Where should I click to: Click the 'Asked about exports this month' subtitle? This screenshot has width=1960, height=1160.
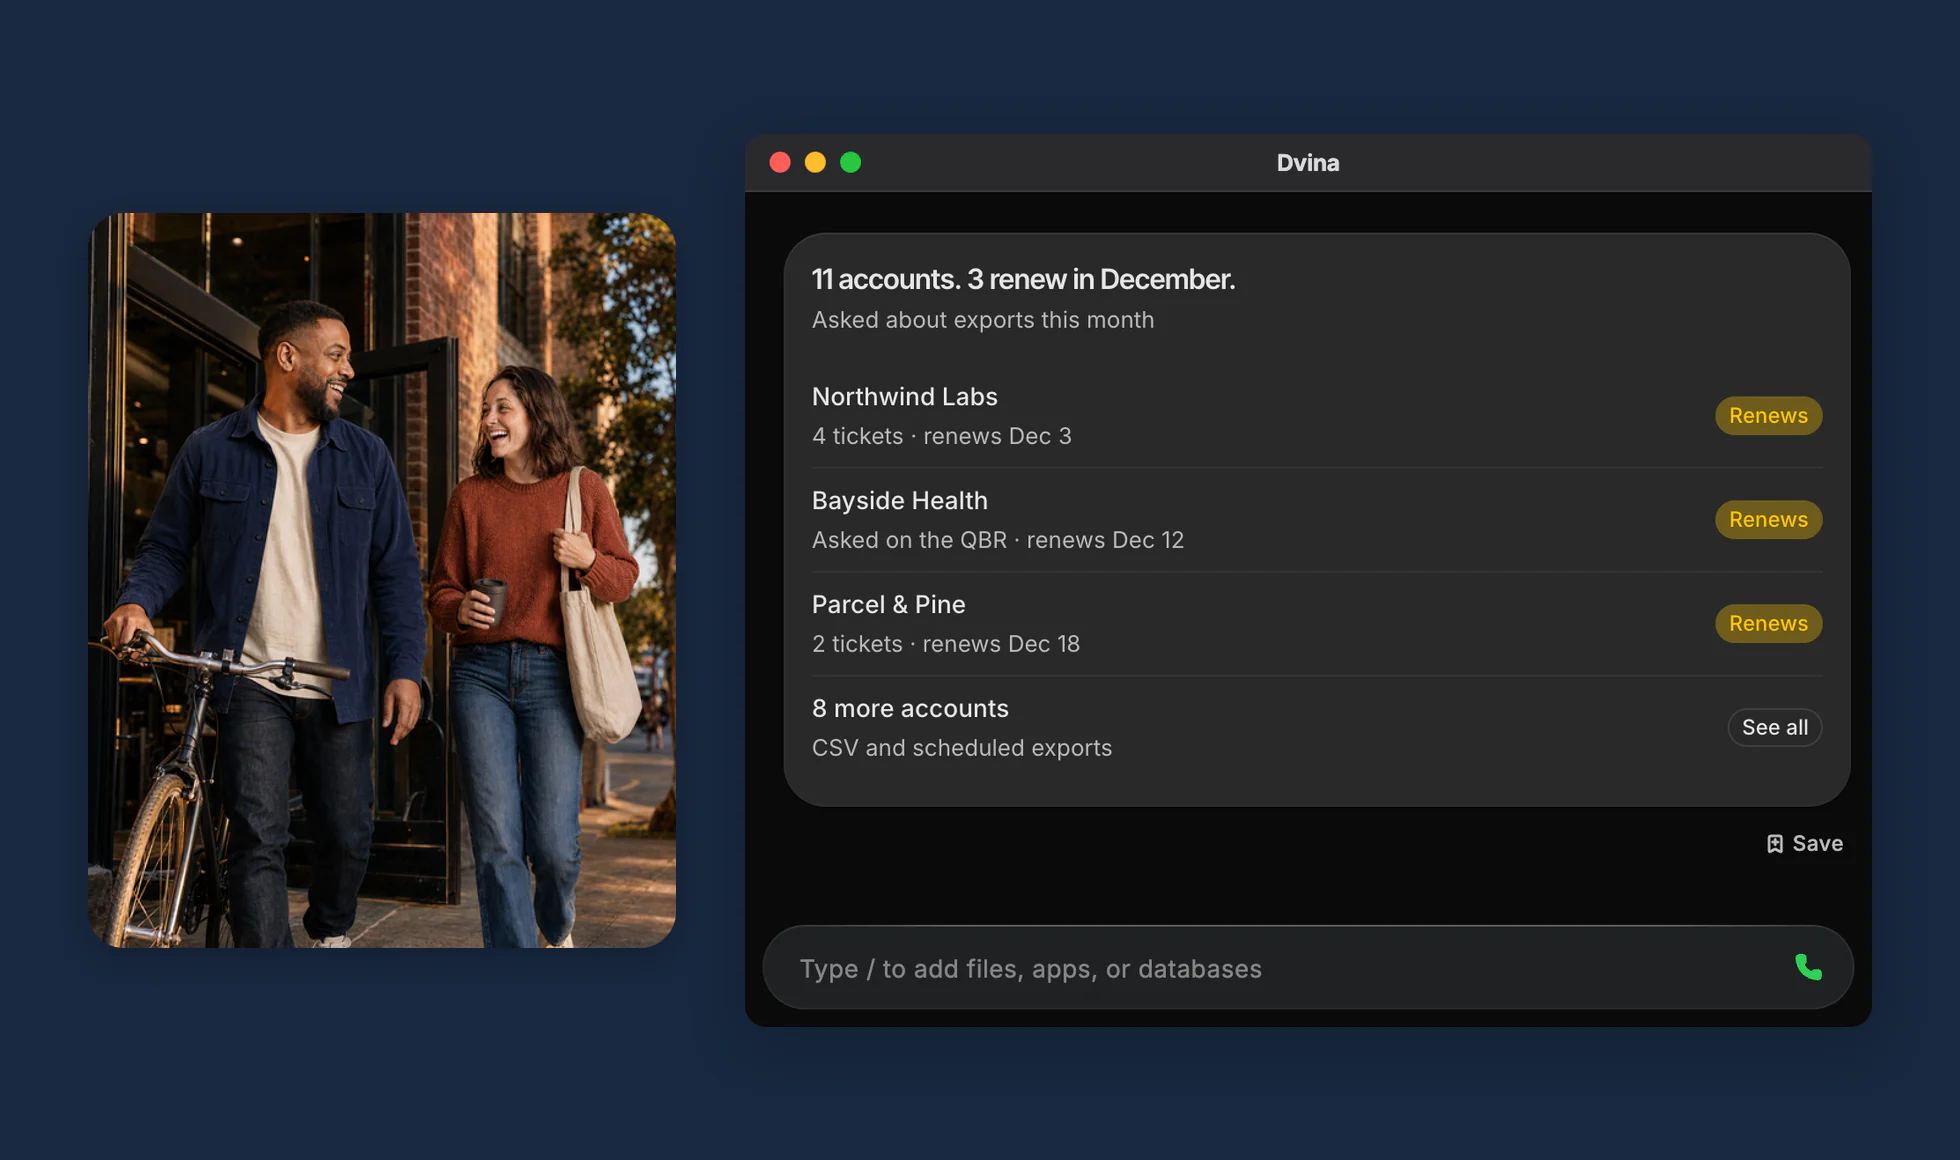pos(983,320)
